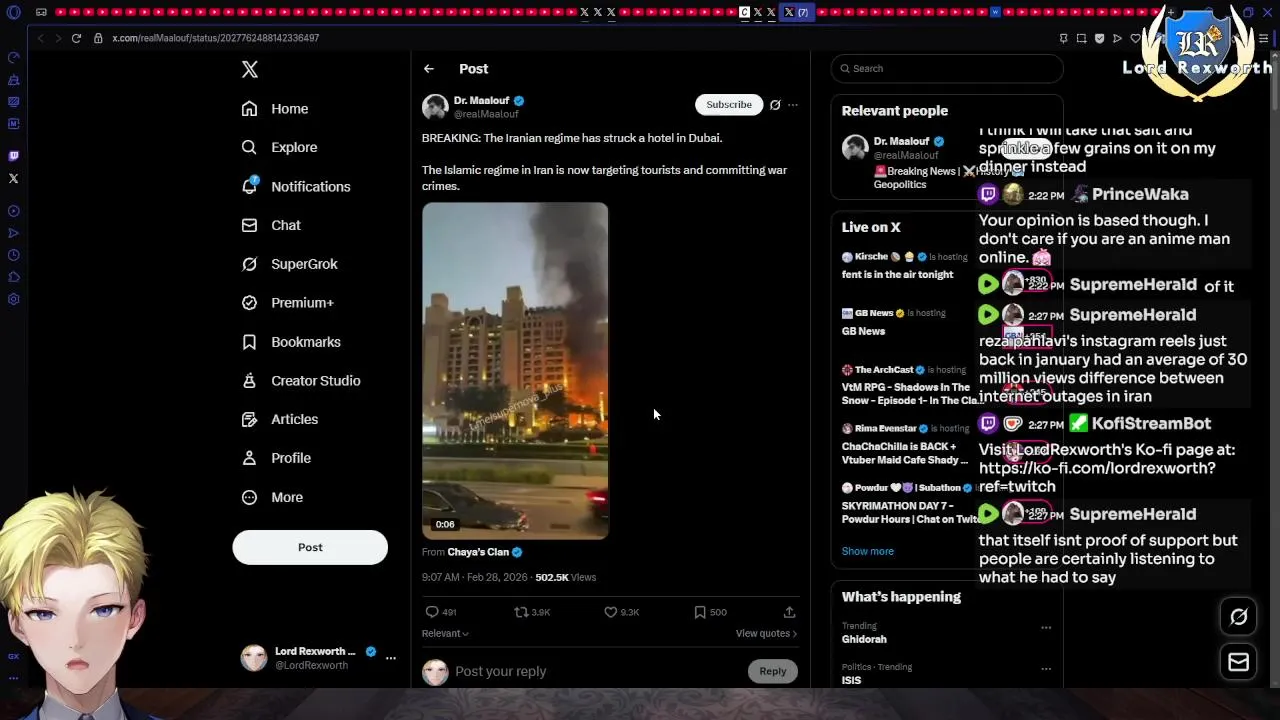Play the burning hotel video
The width and height of the screenshot is (1280, 720).
click(x=515, y=371)
